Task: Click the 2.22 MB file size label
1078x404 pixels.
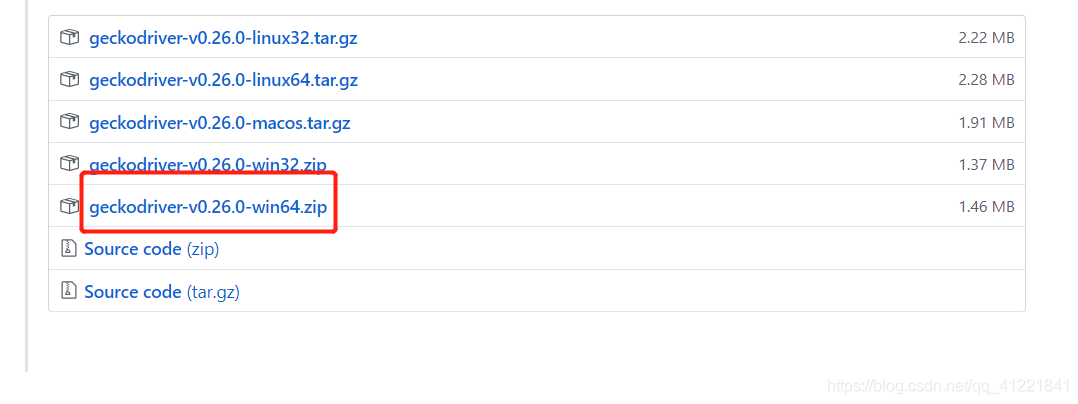Action: 987,38
